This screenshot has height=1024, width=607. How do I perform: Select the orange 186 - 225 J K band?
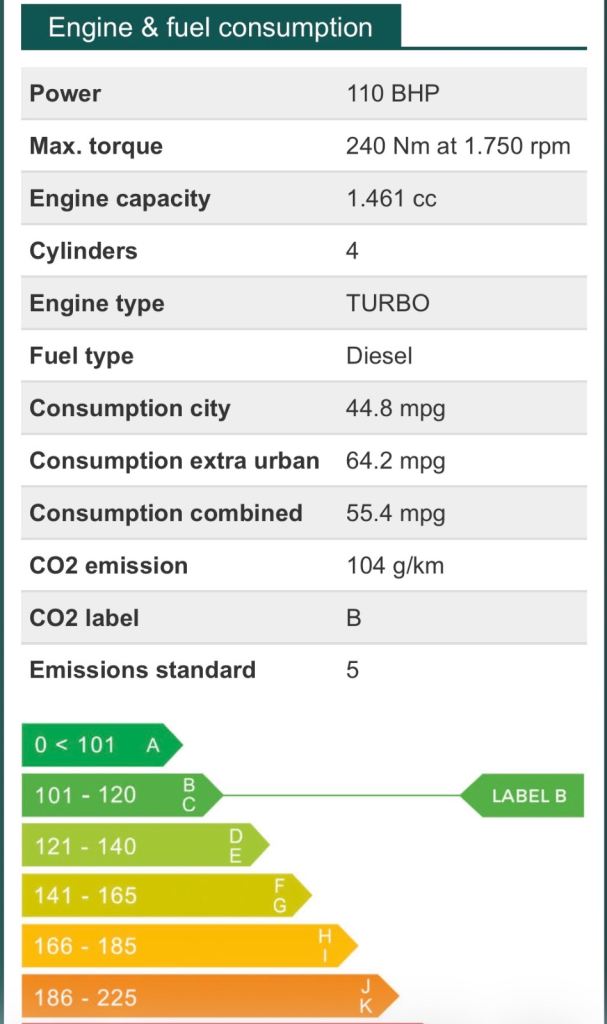210,996
